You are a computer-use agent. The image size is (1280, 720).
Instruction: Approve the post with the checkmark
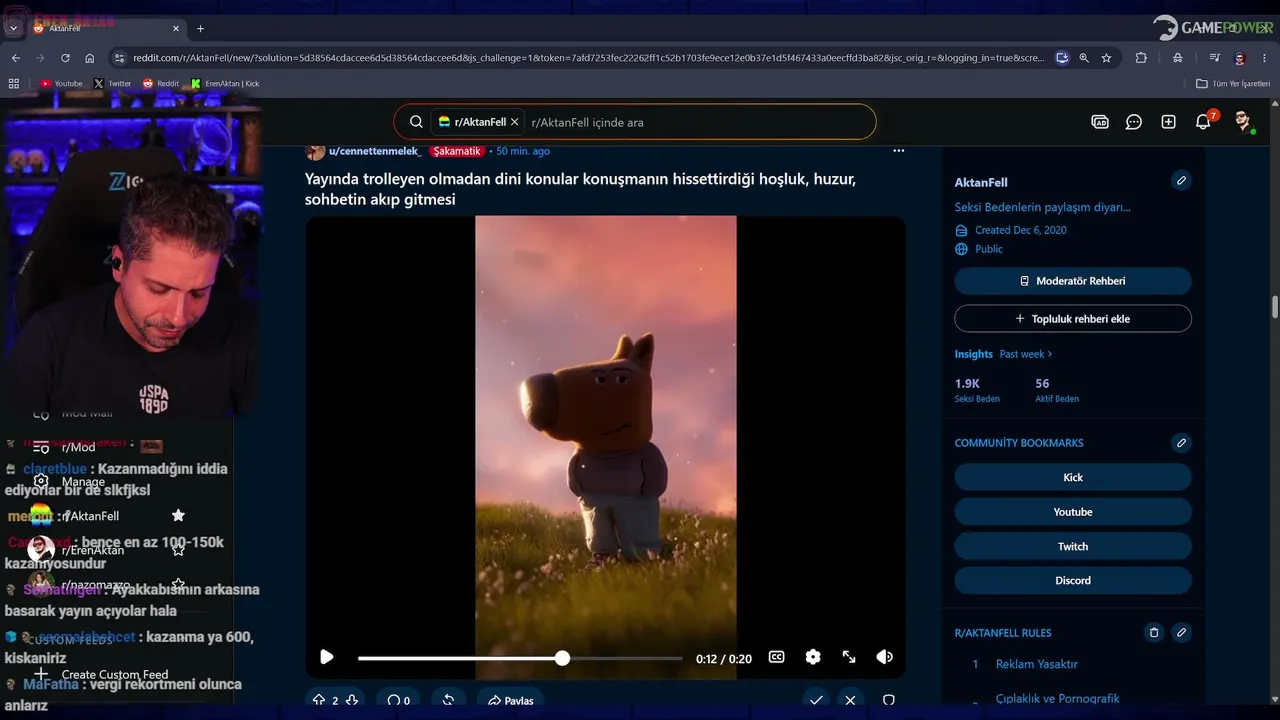816,701
